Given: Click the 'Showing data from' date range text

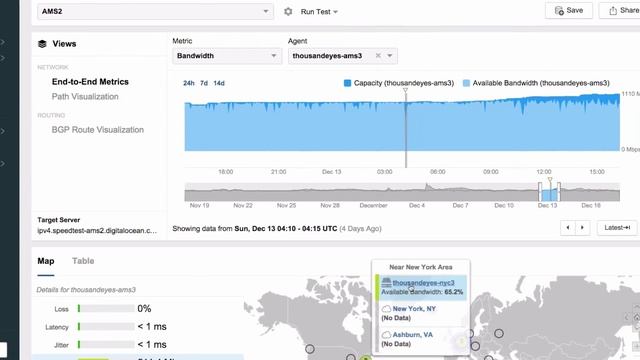Looking at the screenshot, I should tap(277, 229).
